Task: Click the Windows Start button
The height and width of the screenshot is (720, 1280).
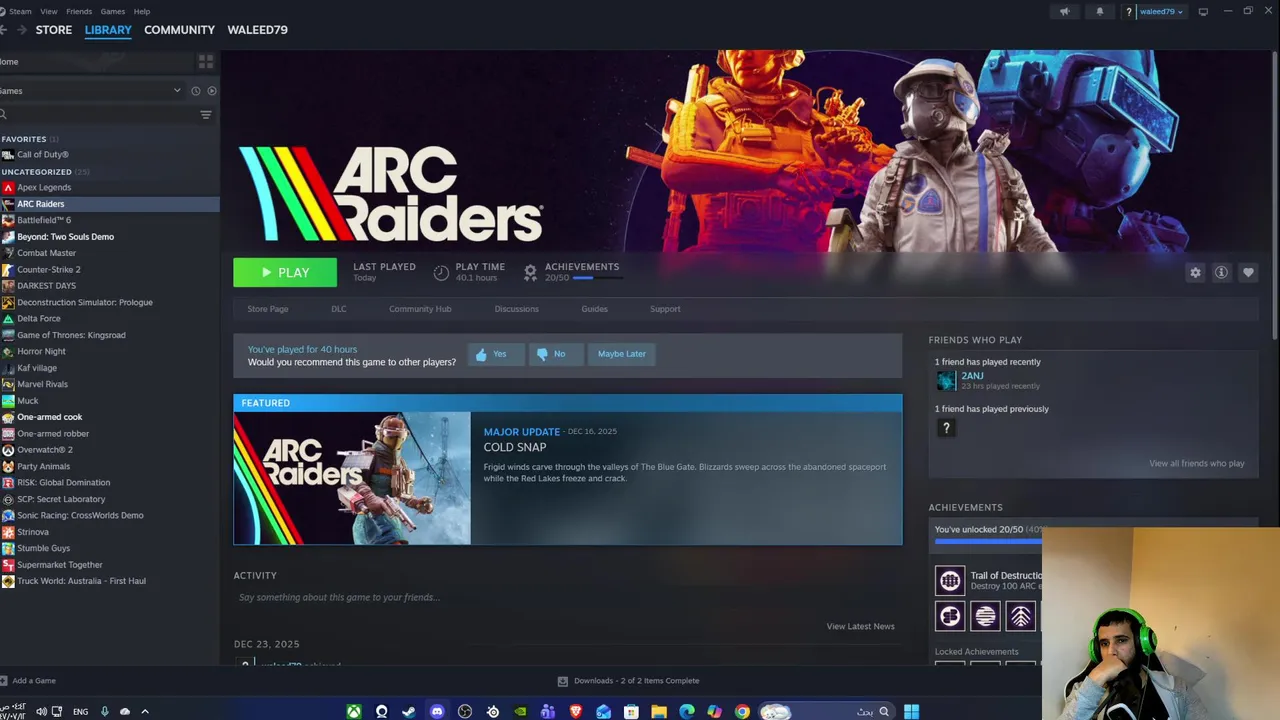Action: point(911,712)
